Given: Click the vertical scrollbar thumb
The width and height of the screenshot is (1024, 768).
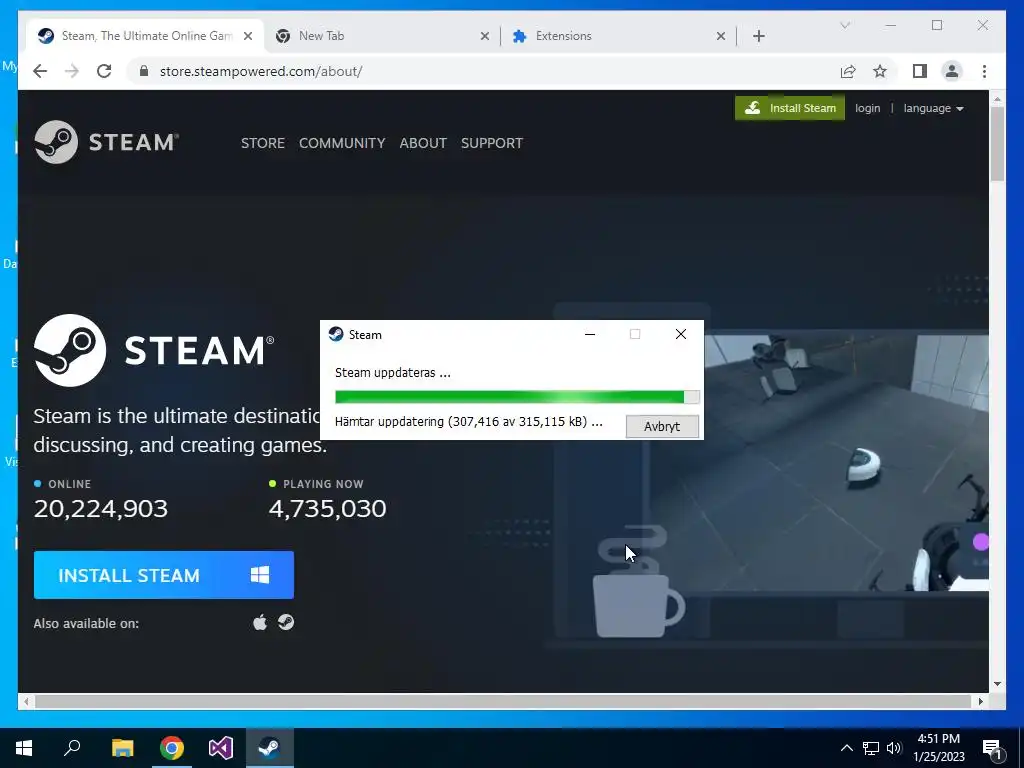Looking at the screenshot, I should pos(997,144).
